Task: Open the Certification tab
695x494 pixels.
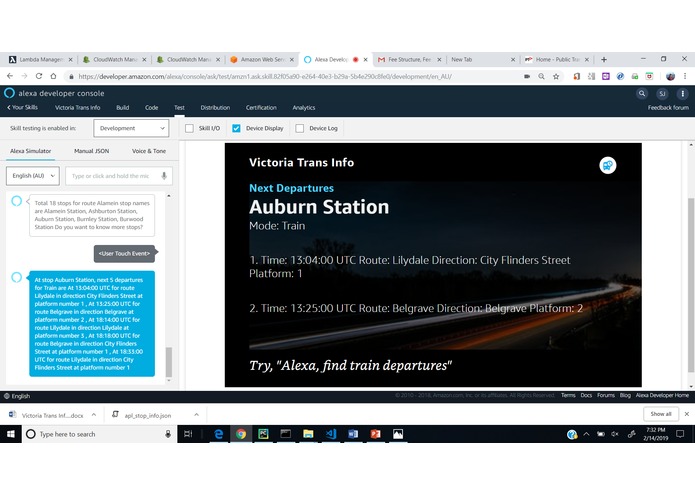Action: (261, 108)
